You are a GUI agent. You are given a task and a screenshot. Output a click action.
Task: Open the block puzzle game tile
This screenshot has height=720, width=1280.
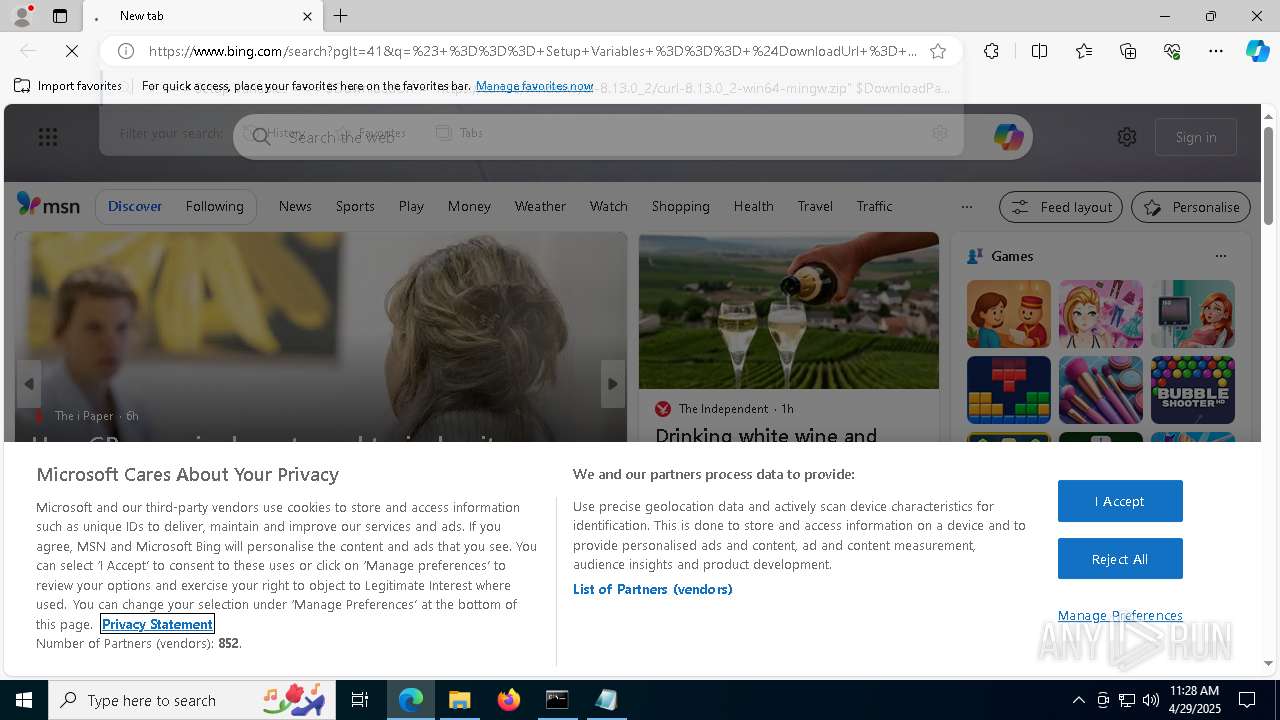[1008, 390]
